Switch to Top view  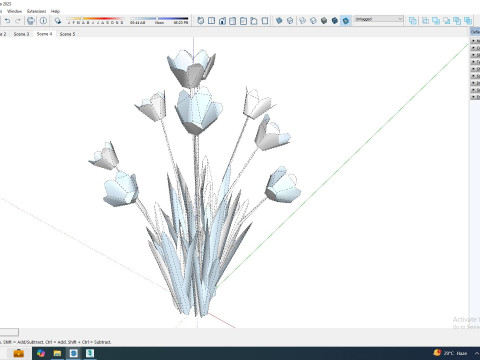211,21
